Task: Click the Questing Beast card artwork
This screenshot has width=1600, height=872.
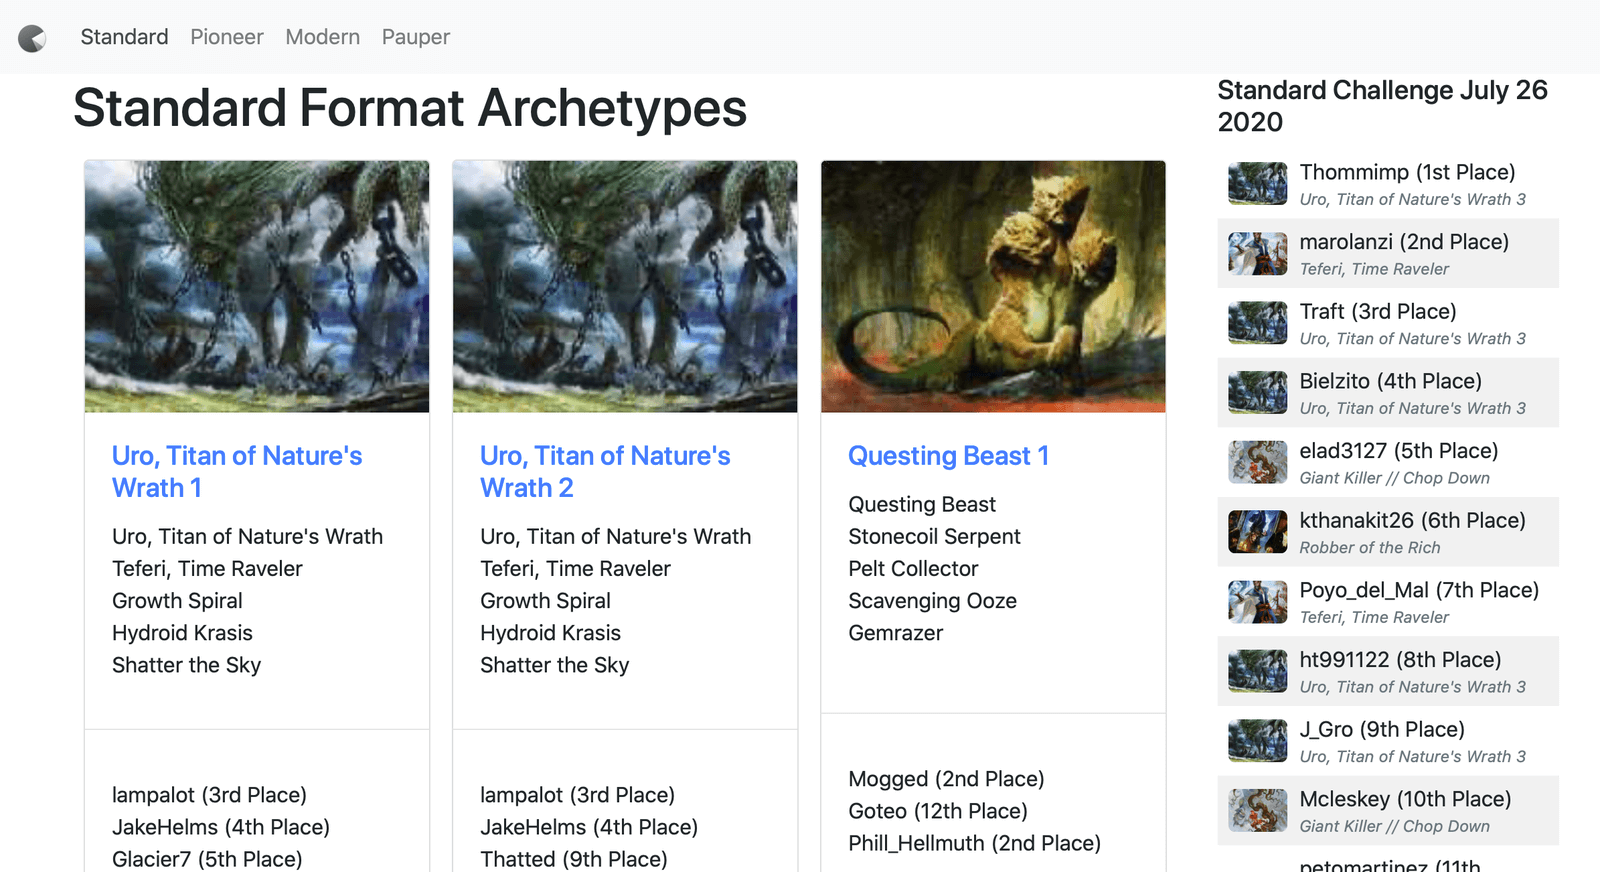Action: [x=993, y=286]
